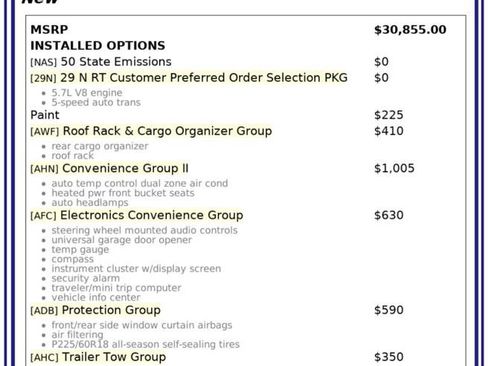Select the MSRP heading label

(x=49, y=29)
